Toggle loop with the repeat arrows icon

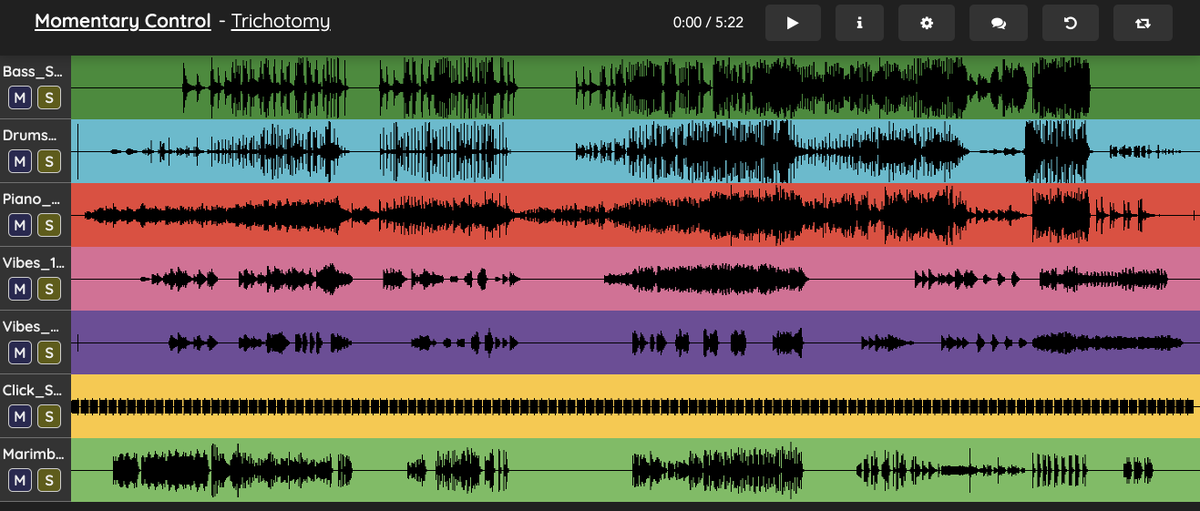1143,23
